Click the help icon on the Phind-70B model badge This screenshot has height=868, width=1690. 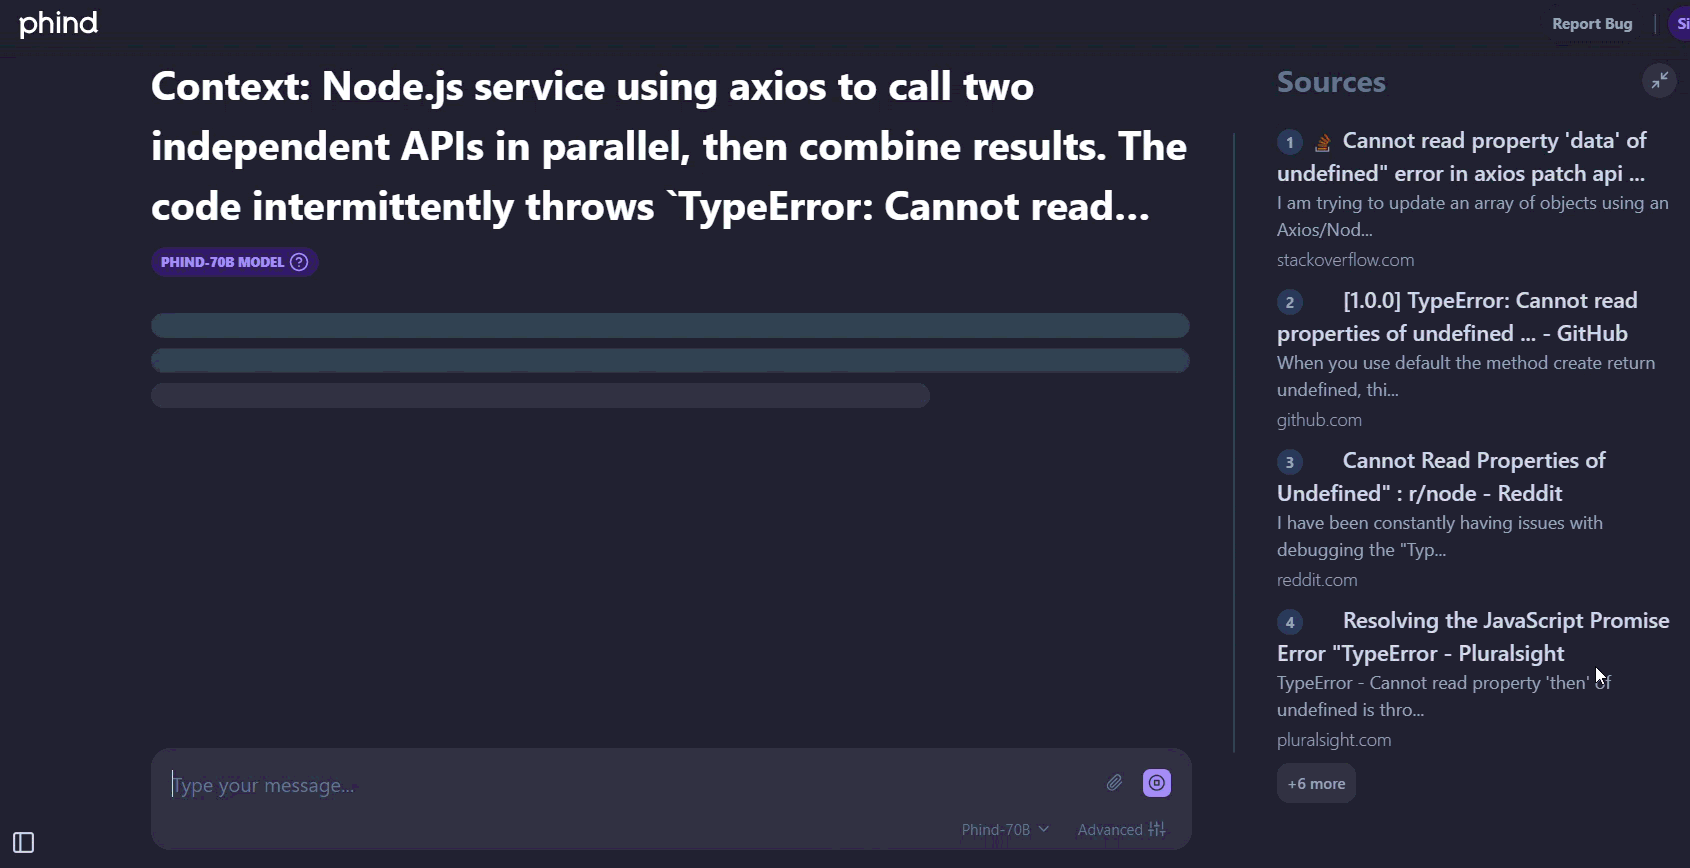coord(299,262)
